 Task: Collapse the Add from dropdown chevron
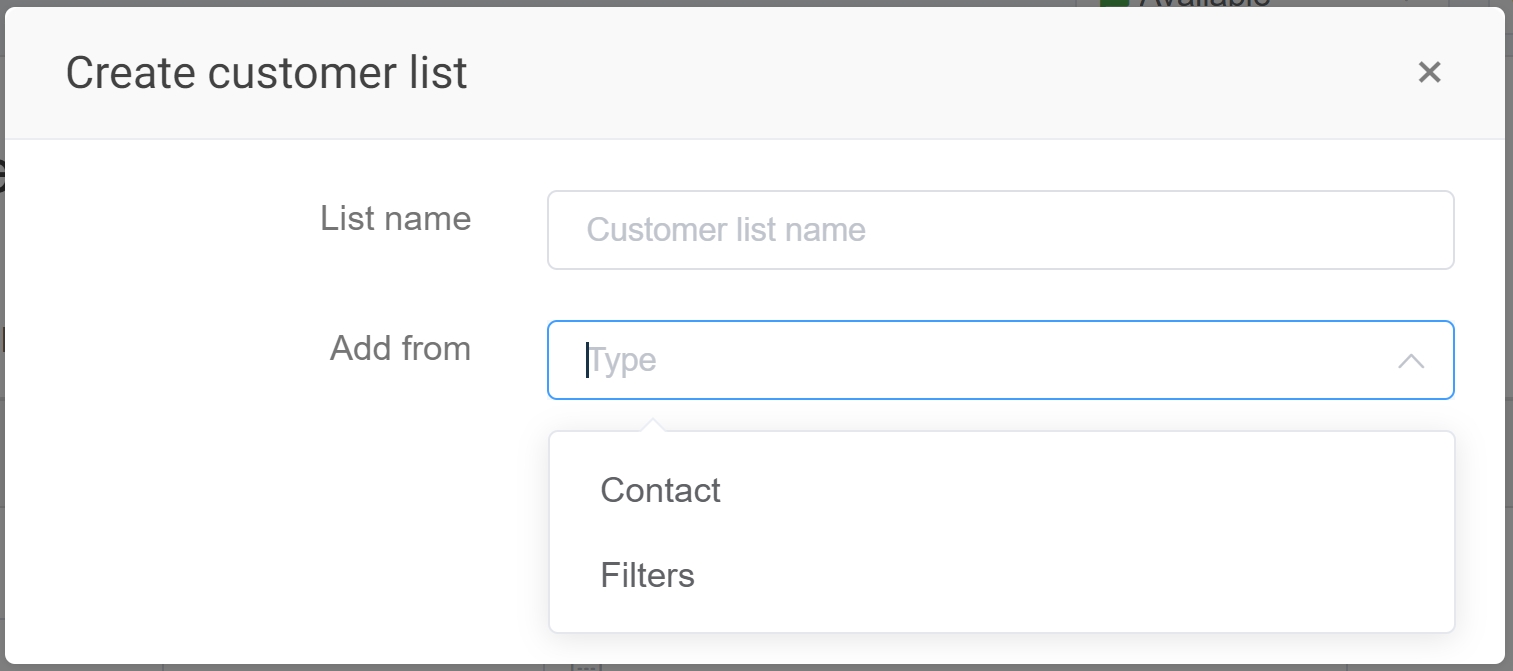point(1410,361)
